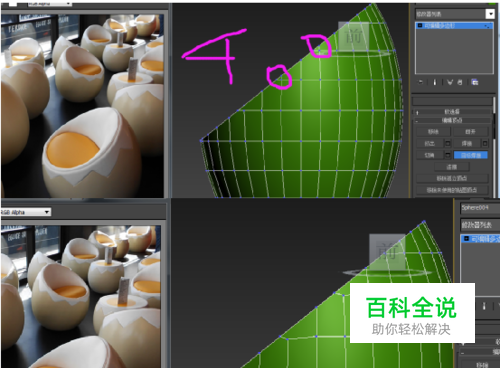Click the collapsed rollout bar above 软选择
This screenshot has height=368, width=500.
click(452, 101)
